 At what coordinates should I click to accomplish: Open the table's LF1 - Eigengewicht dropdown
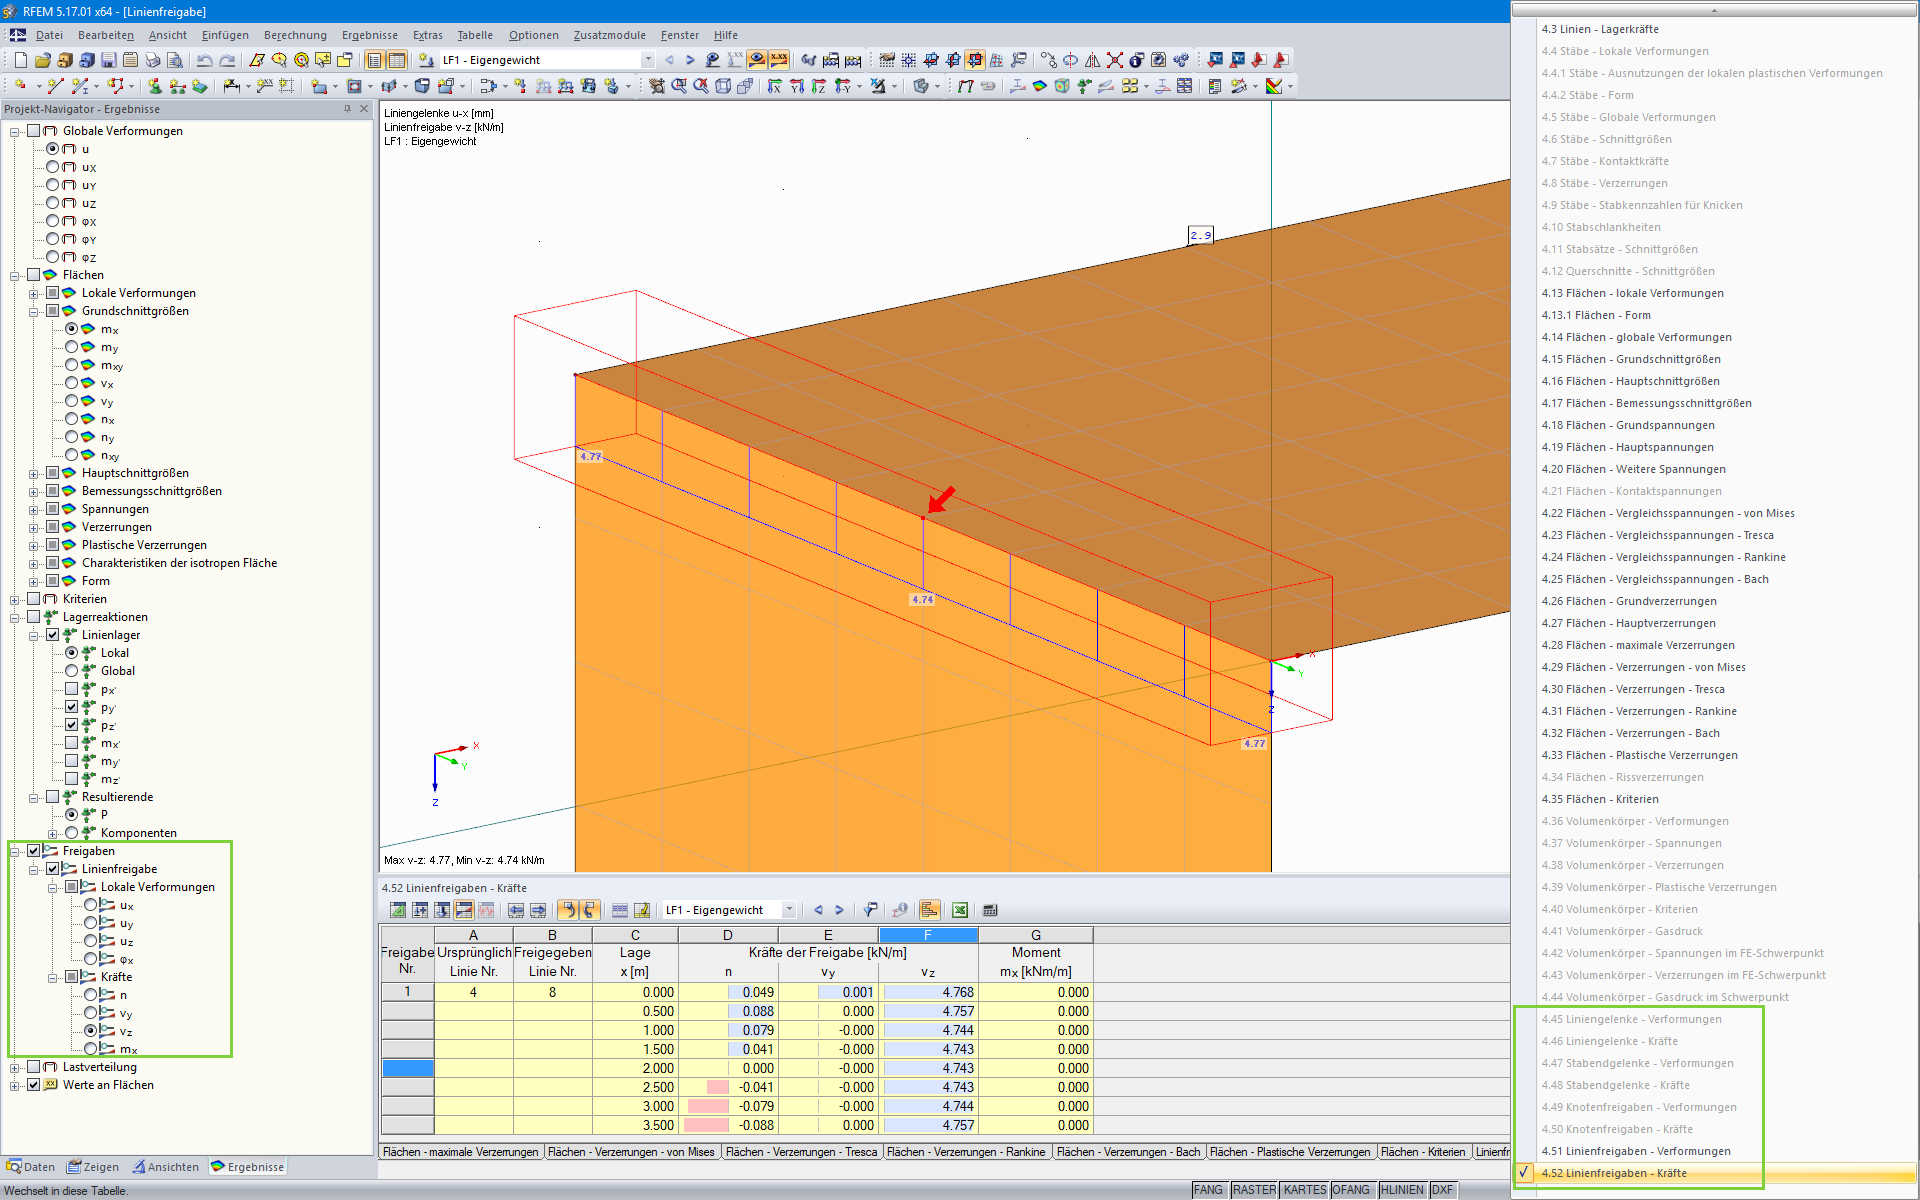(x=789, y=910)
